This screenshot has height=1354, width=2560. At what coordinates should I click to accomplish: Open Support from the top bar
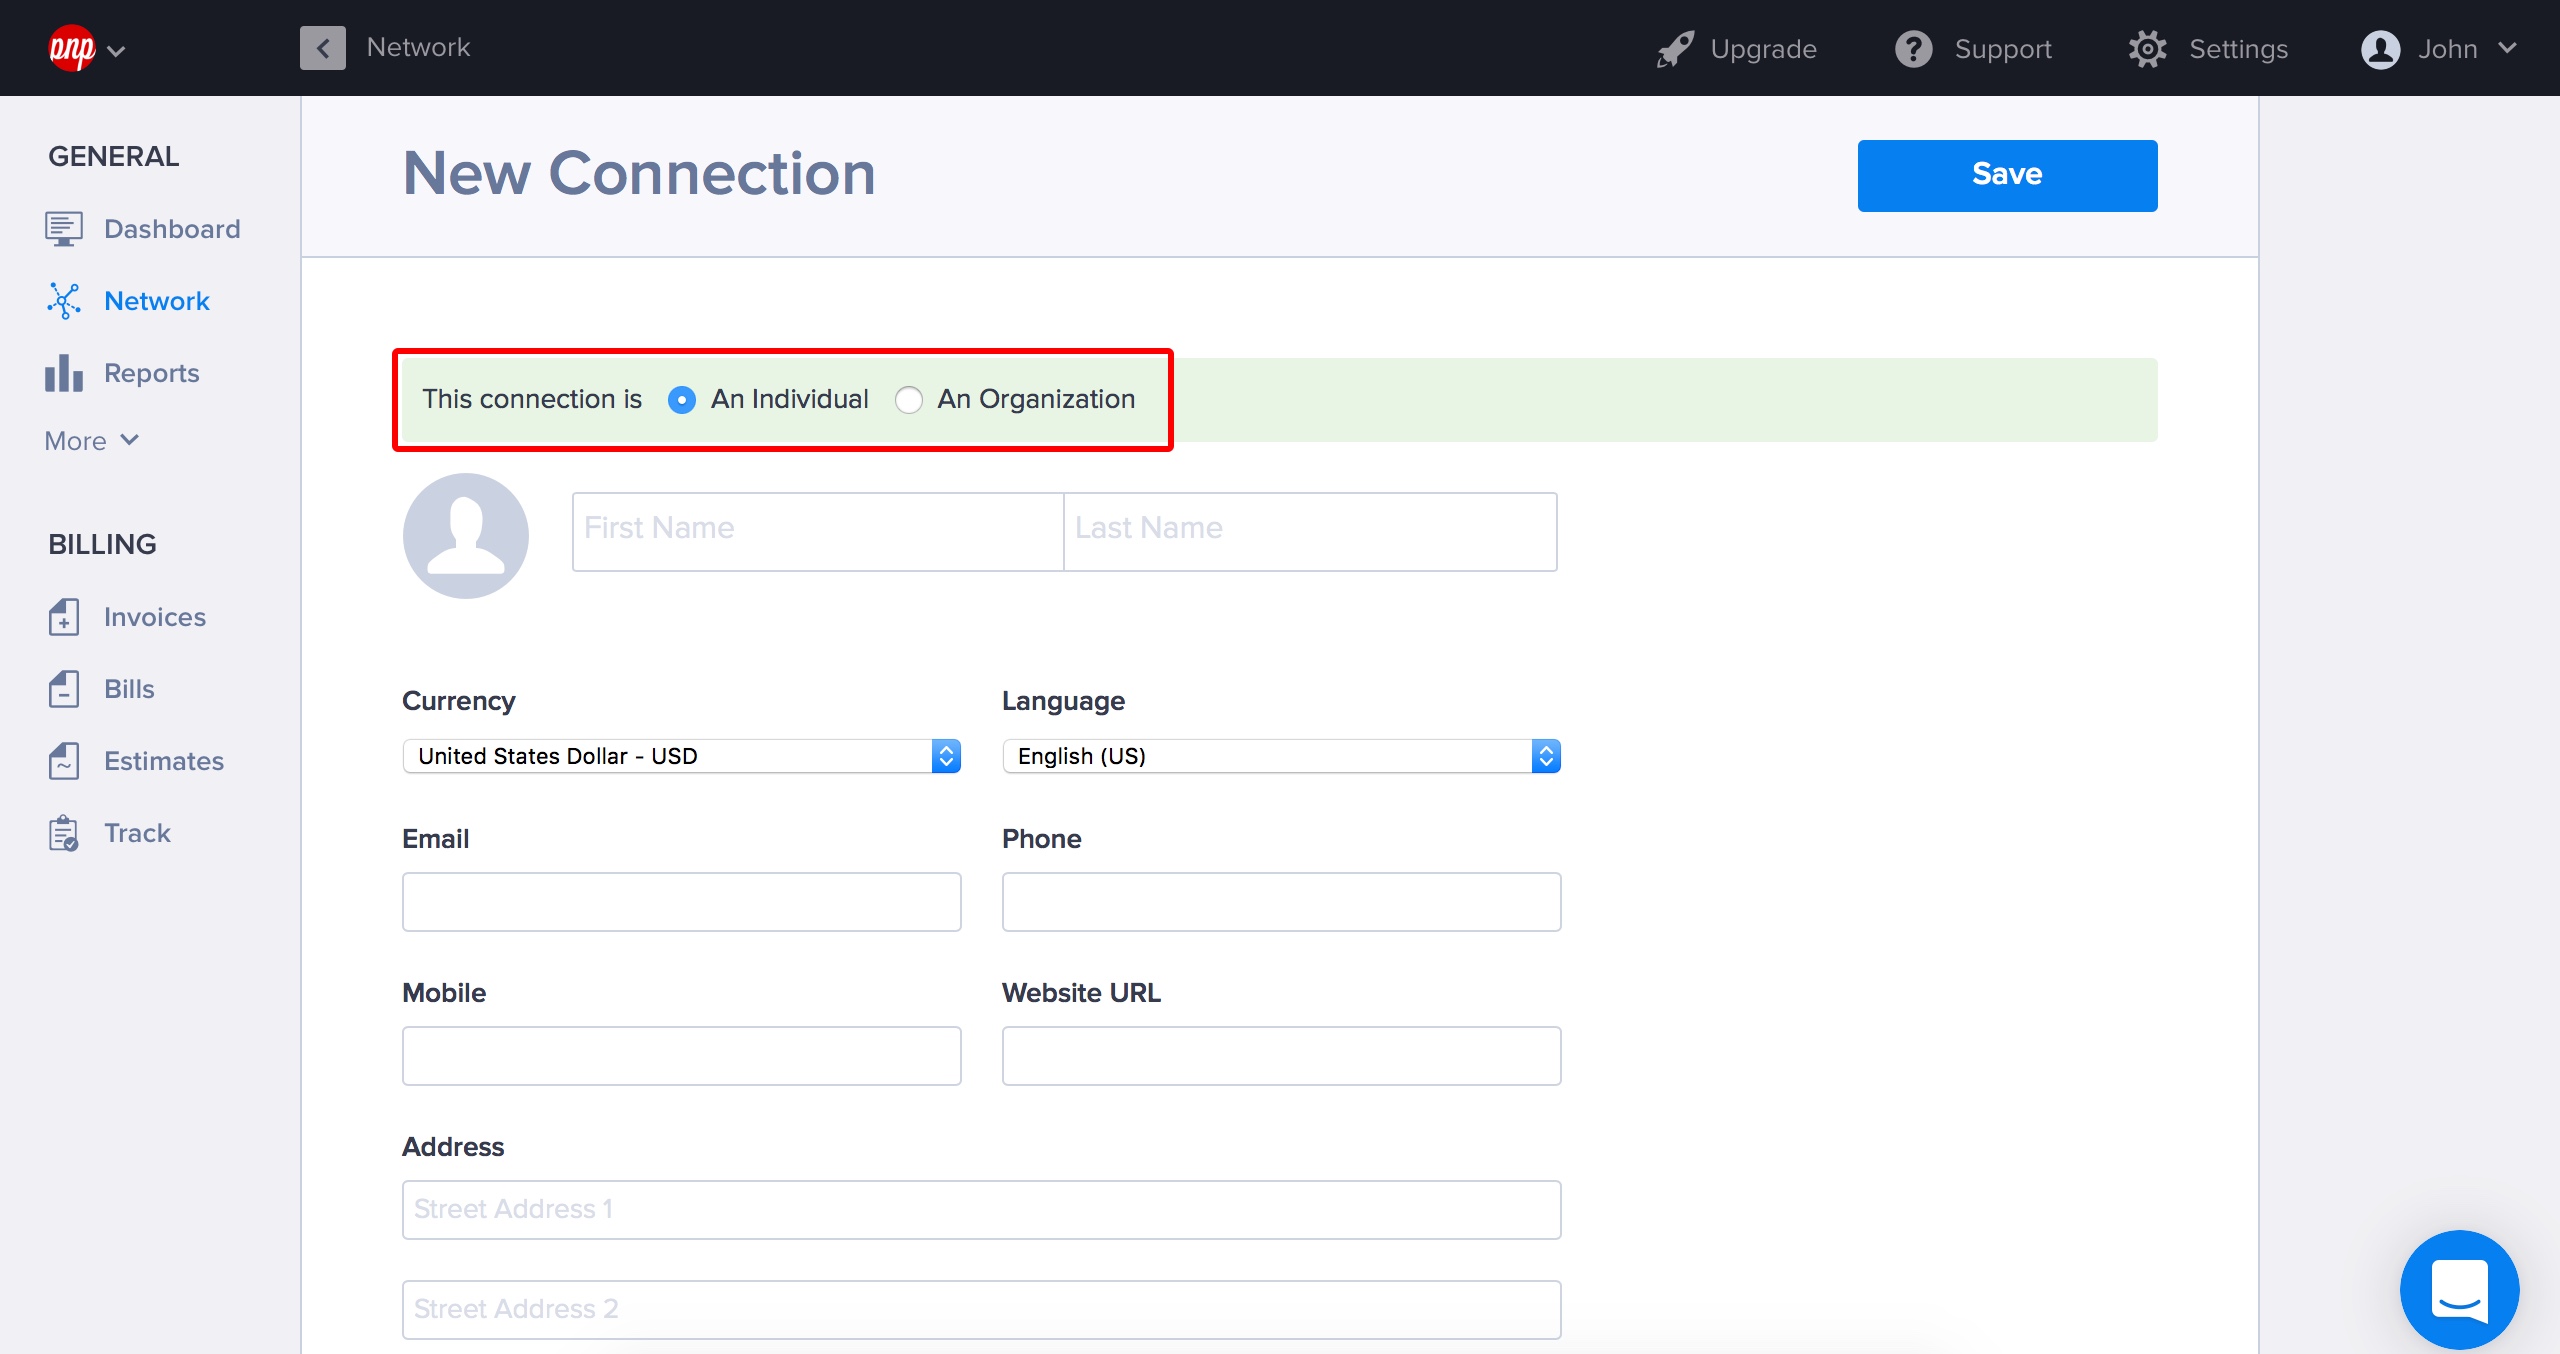[1974, 49]
